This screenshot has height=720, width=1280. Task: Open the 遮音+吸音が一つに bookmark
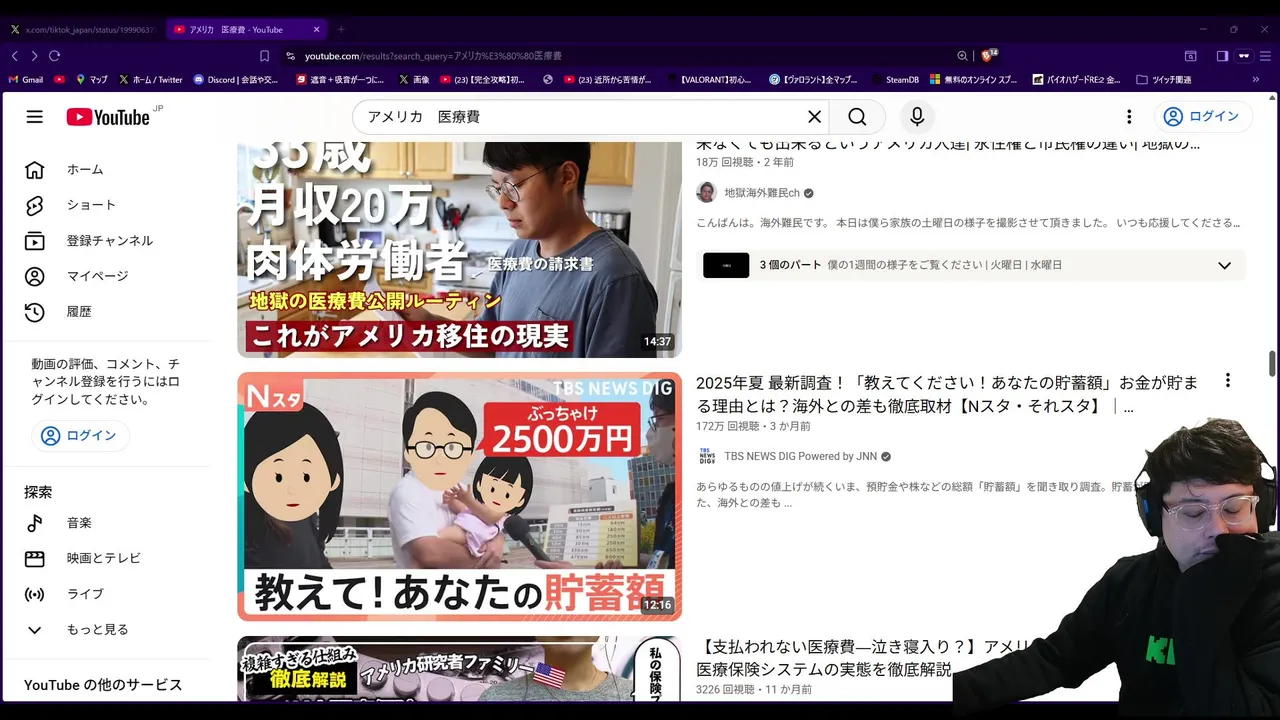pos(340,80)
